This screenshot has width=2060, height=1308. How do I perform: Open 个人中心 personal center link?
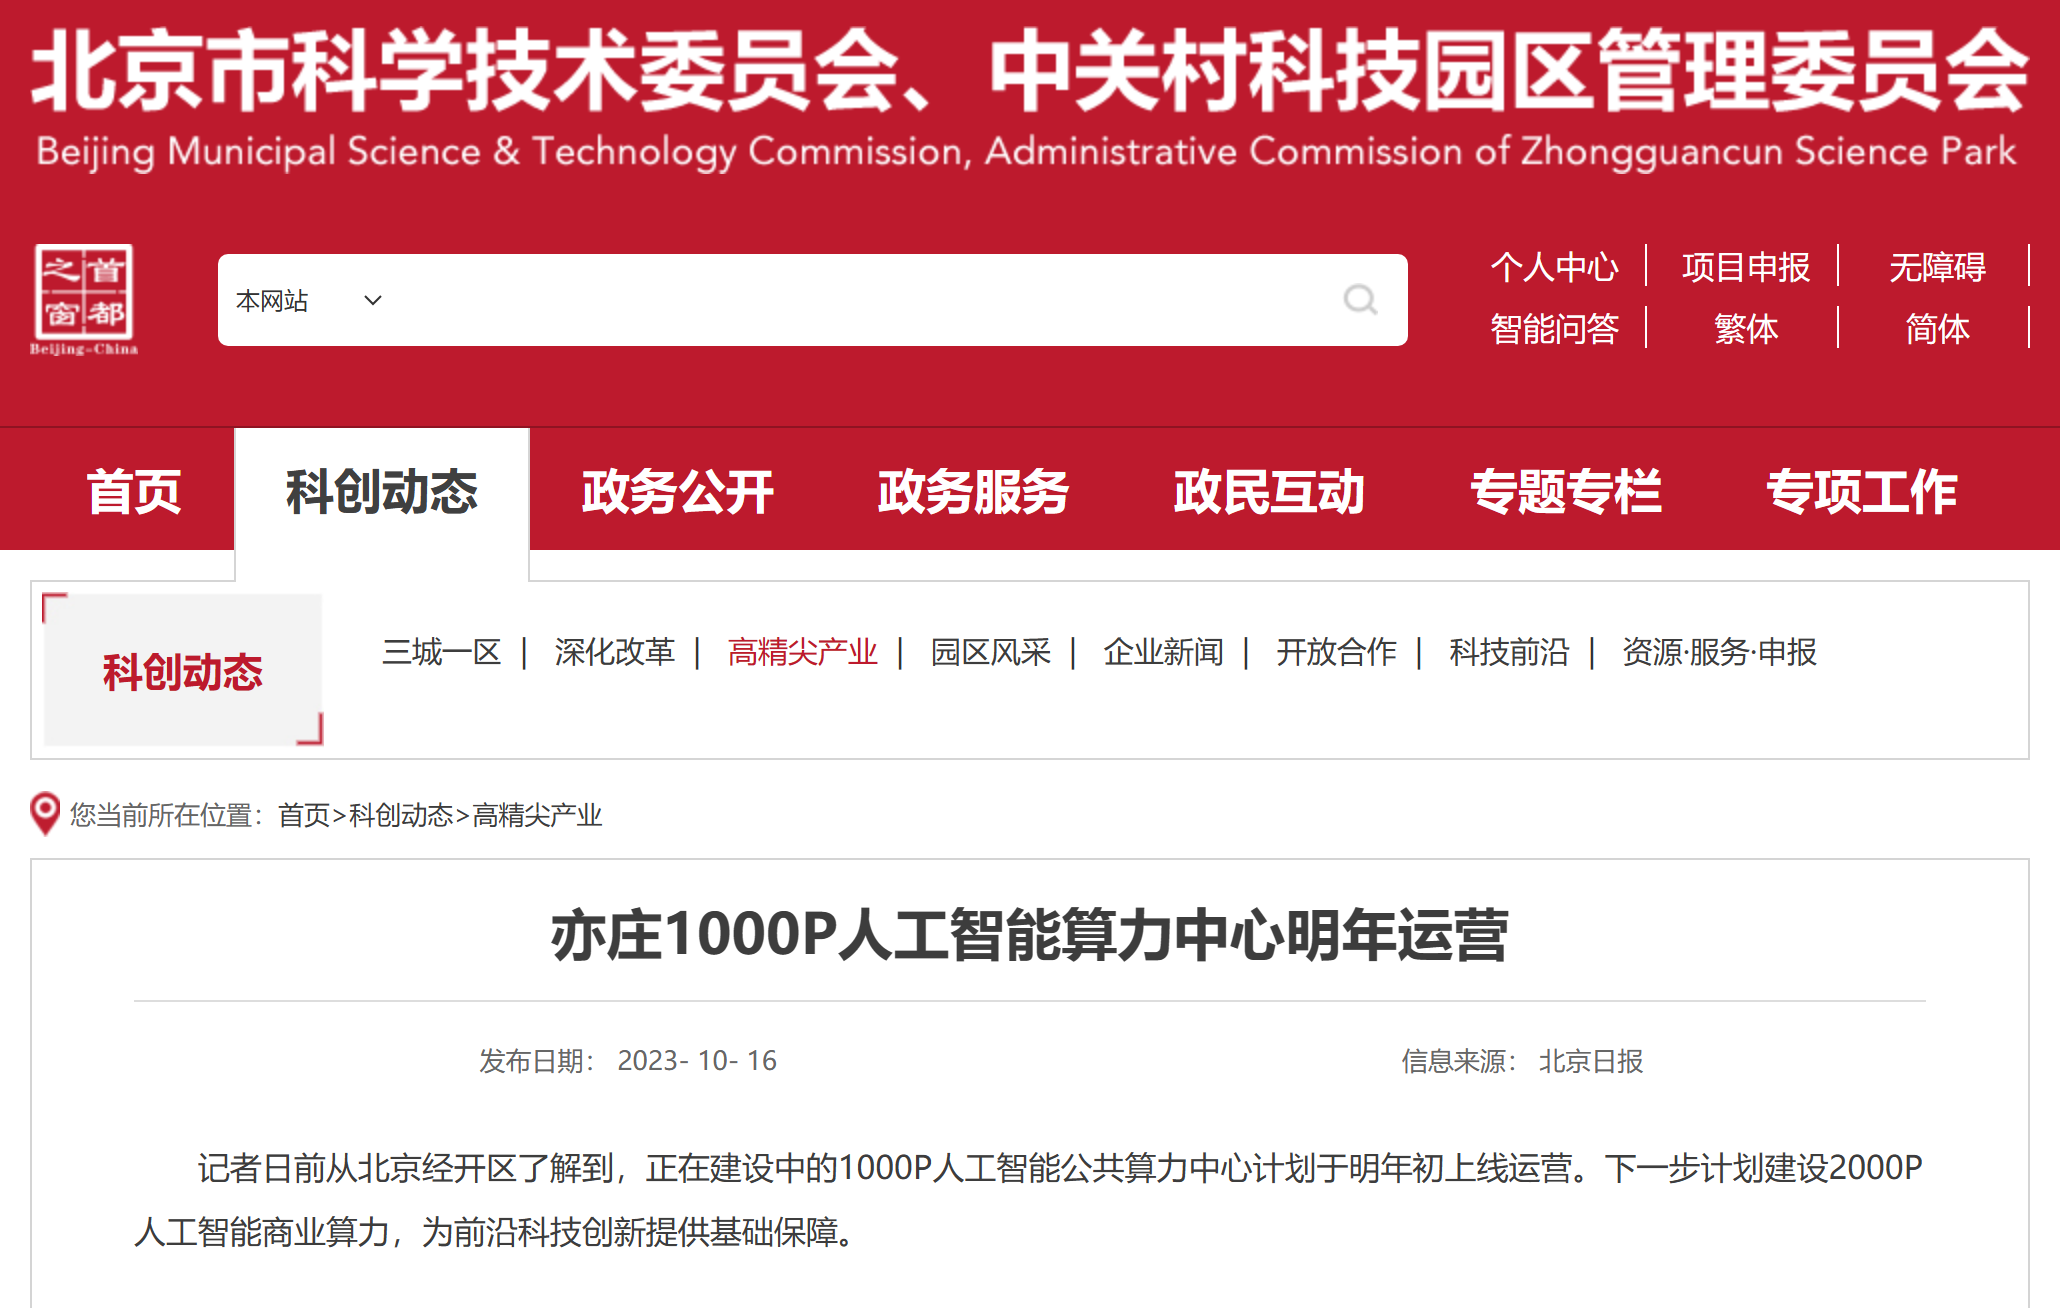point(1554,267)
